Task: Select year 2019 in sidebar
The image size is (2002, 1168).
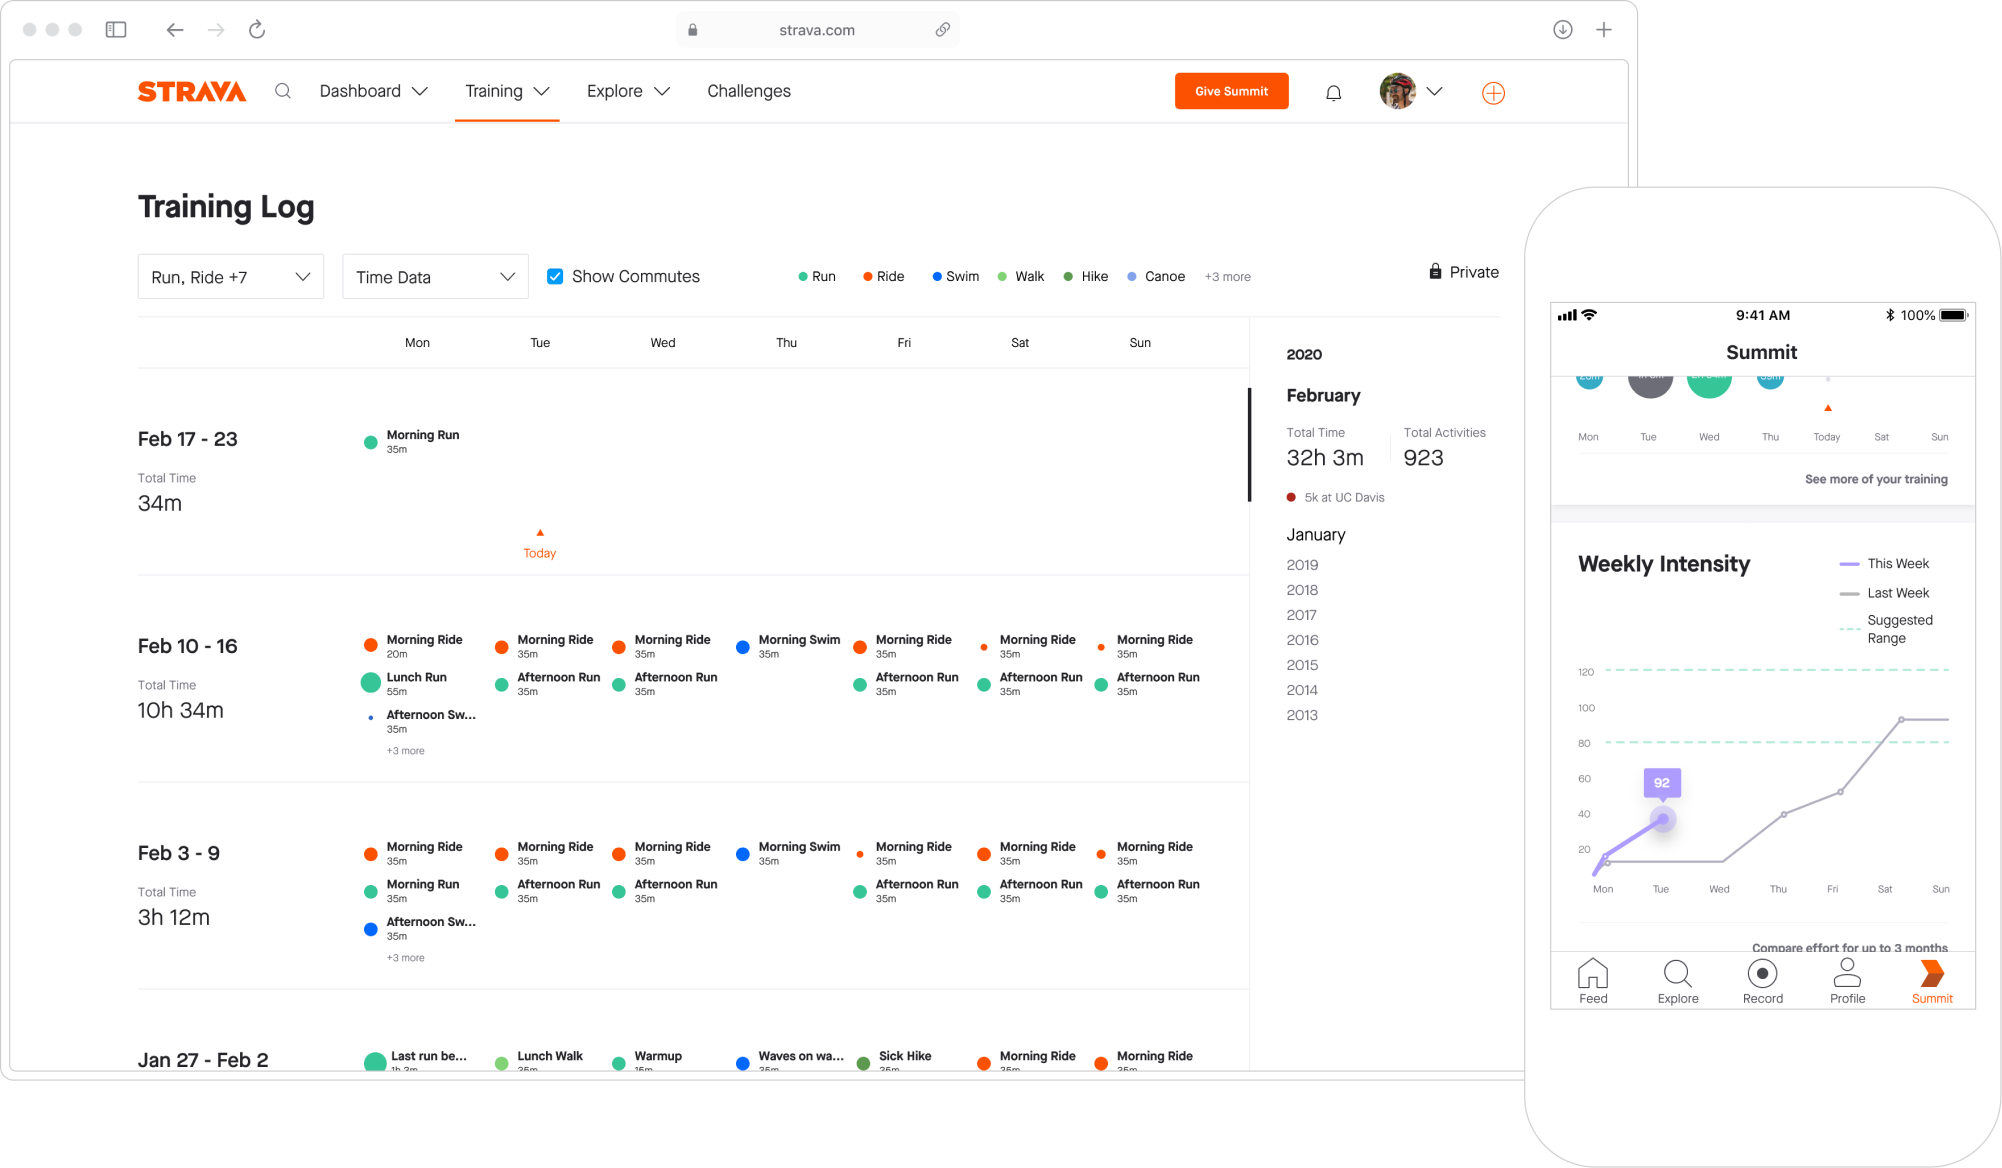Action: click(x=1302, y=565)
